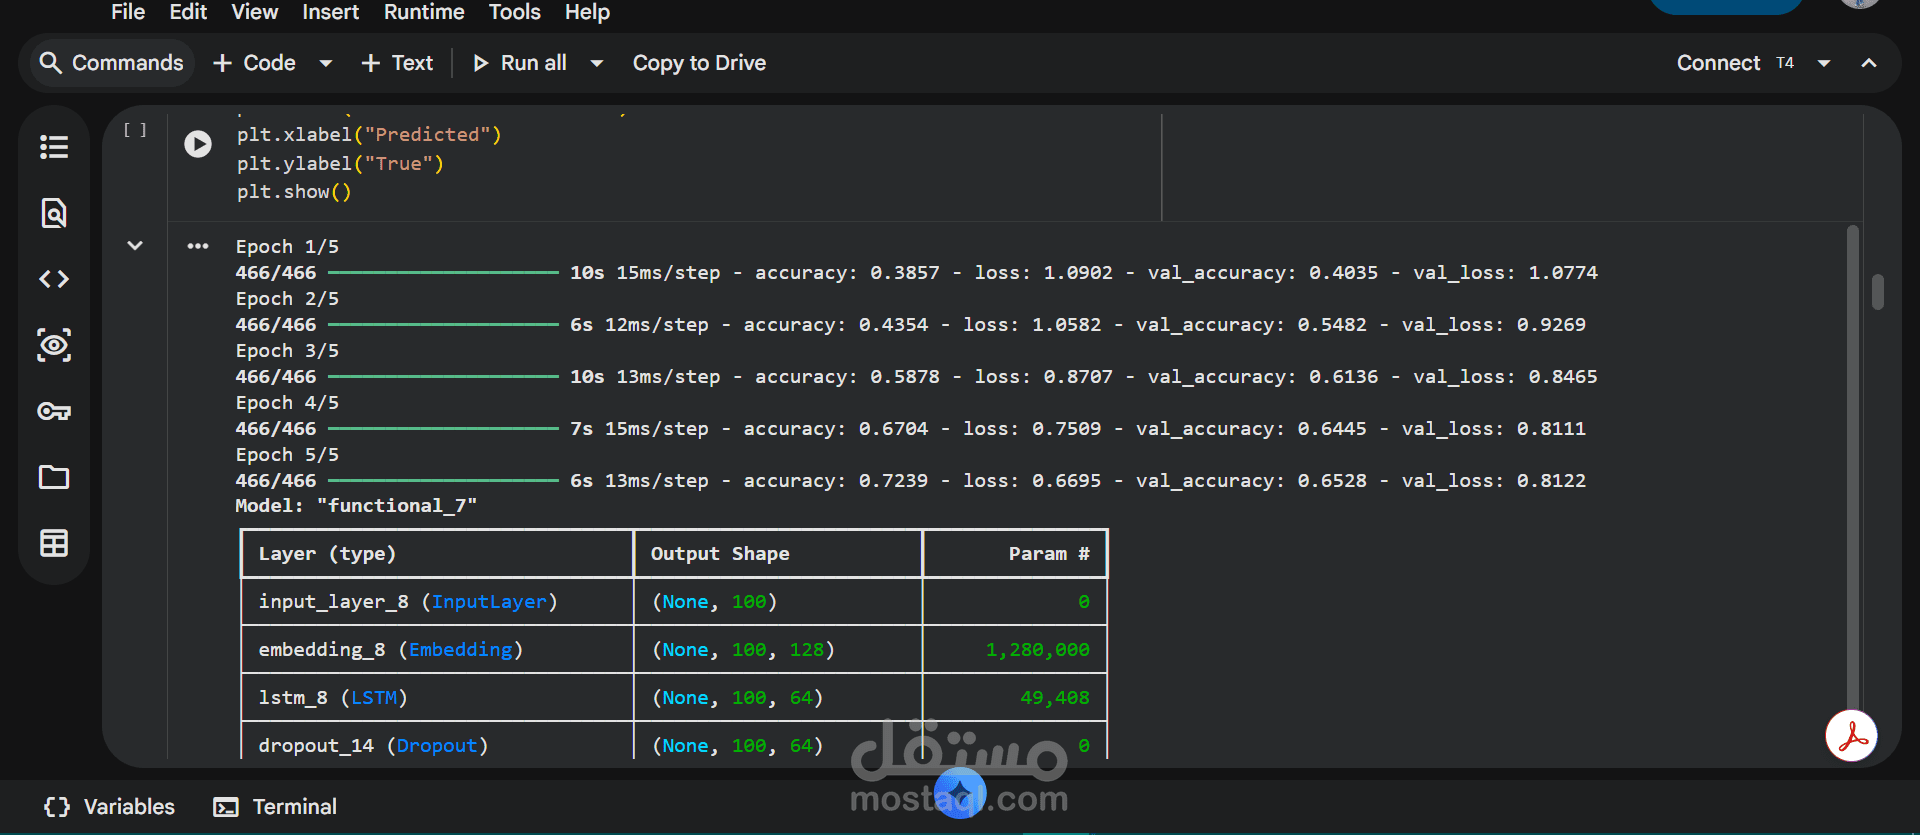Click the plt.ylabel("True") code line
1920x835 pixels.
(x=340, y=163)
